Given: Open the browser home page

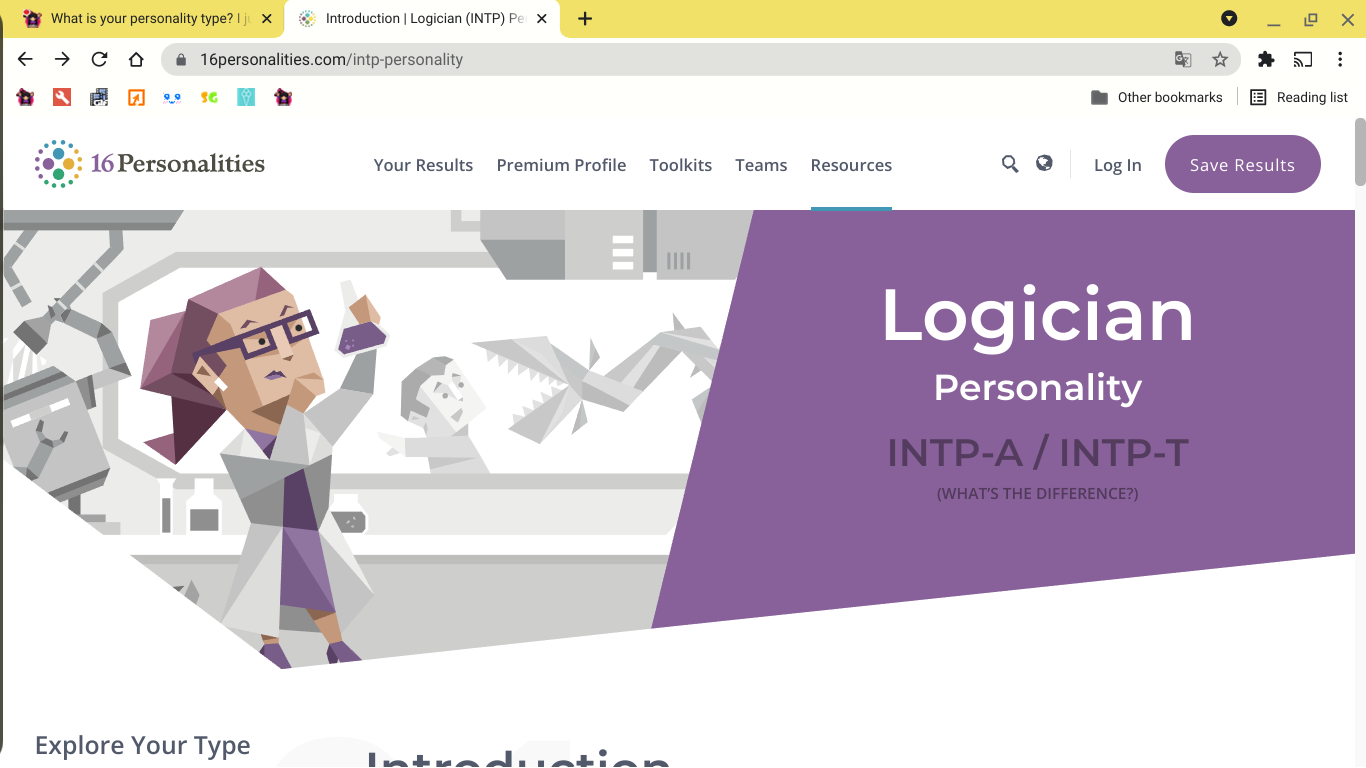Looking at the screenshot, I should 136,59.
